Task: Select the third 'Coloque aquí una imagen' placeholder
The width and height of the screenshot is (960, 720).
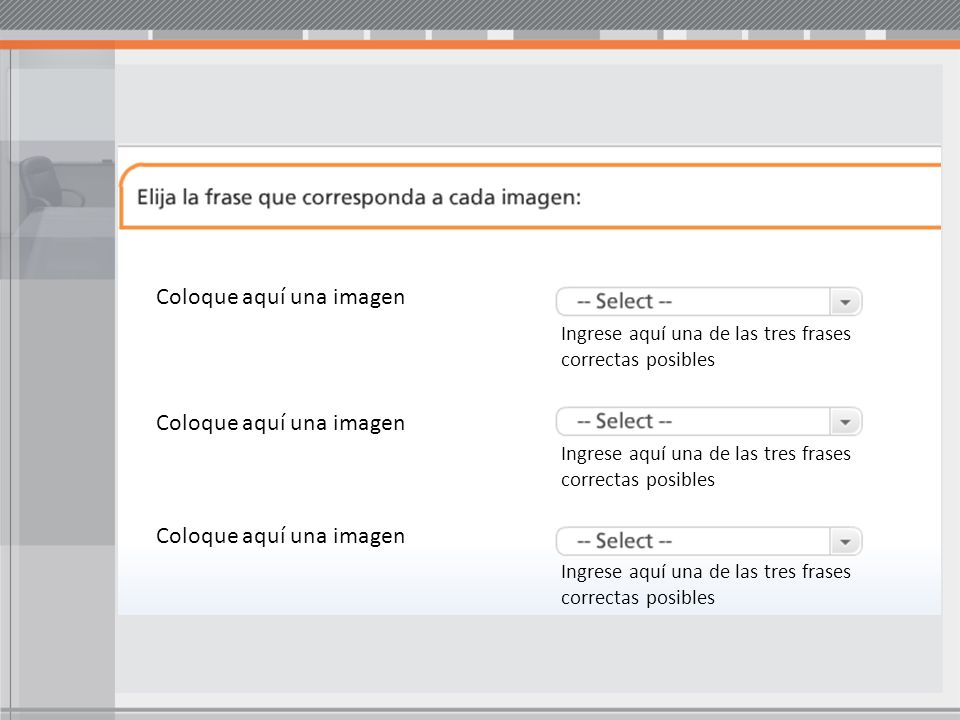Action: point(280,536)
